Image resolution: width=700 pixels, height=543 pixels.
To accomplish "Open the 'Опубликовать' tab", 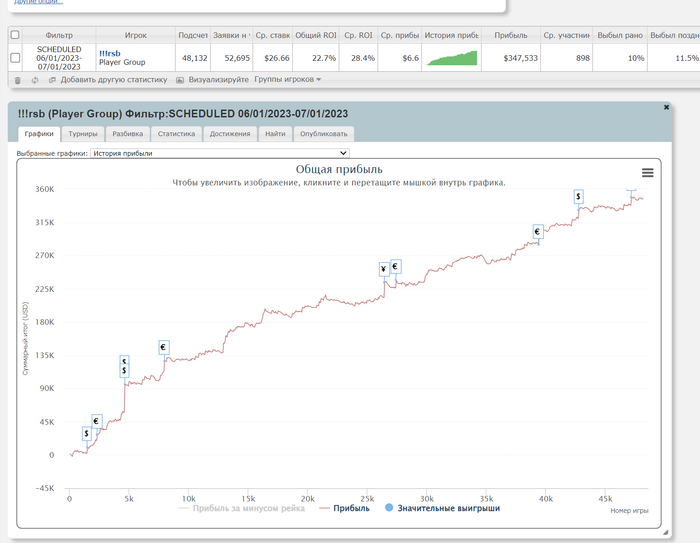I will point(324,134).
